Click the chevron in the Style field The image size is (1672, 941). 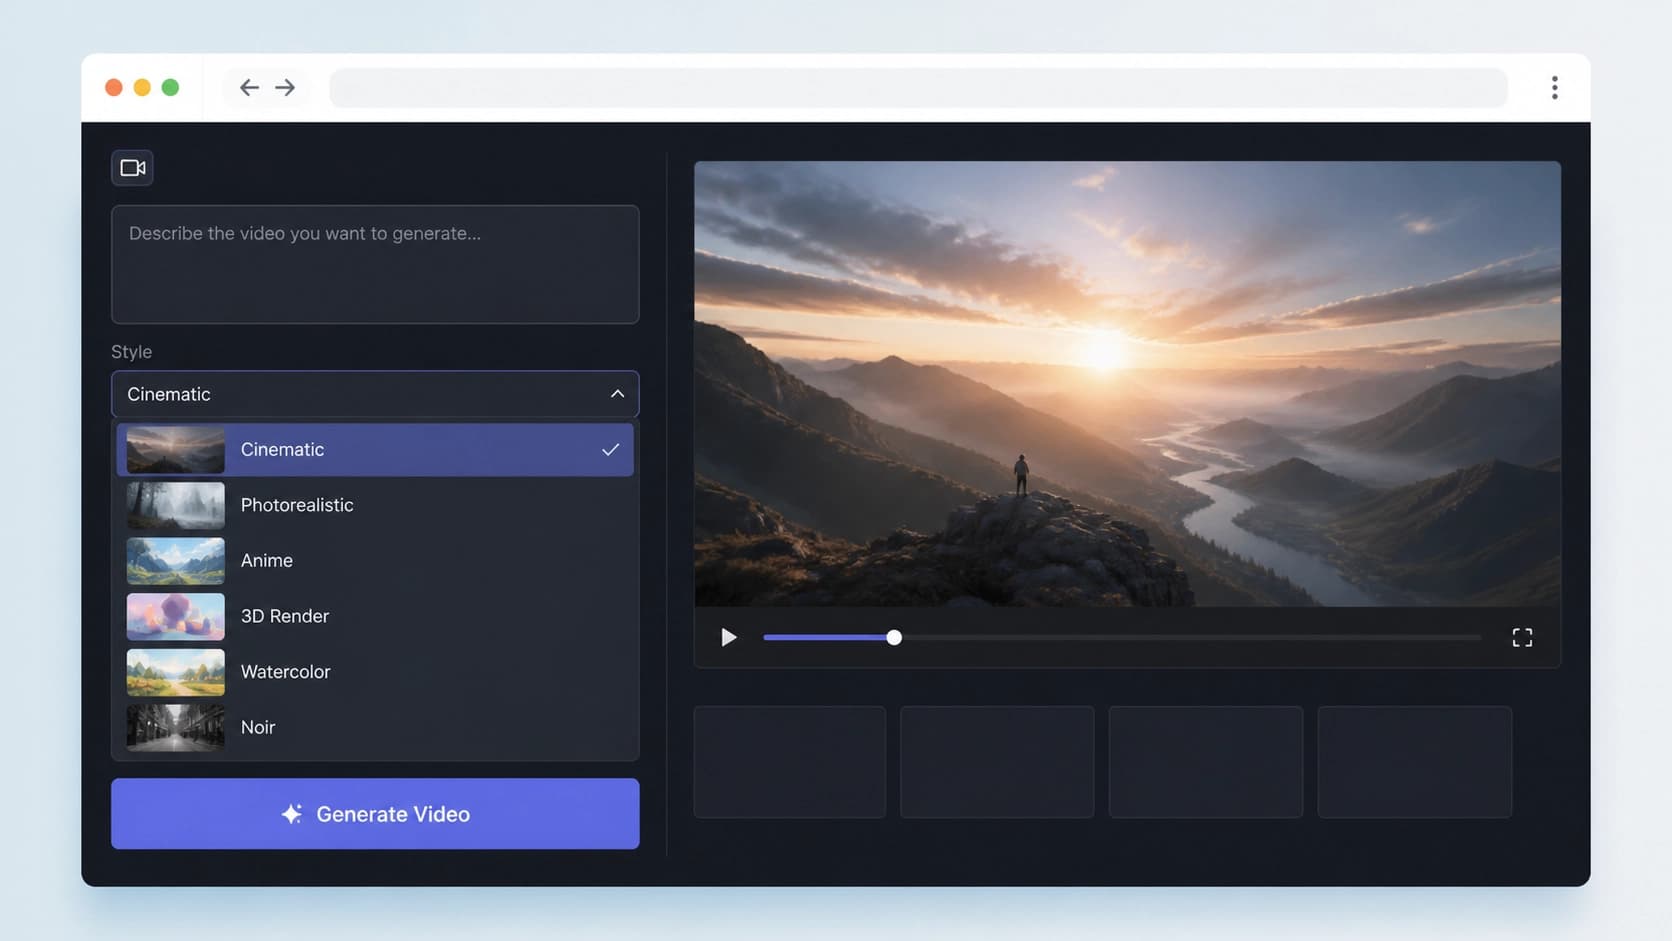[x=617, y=394]
